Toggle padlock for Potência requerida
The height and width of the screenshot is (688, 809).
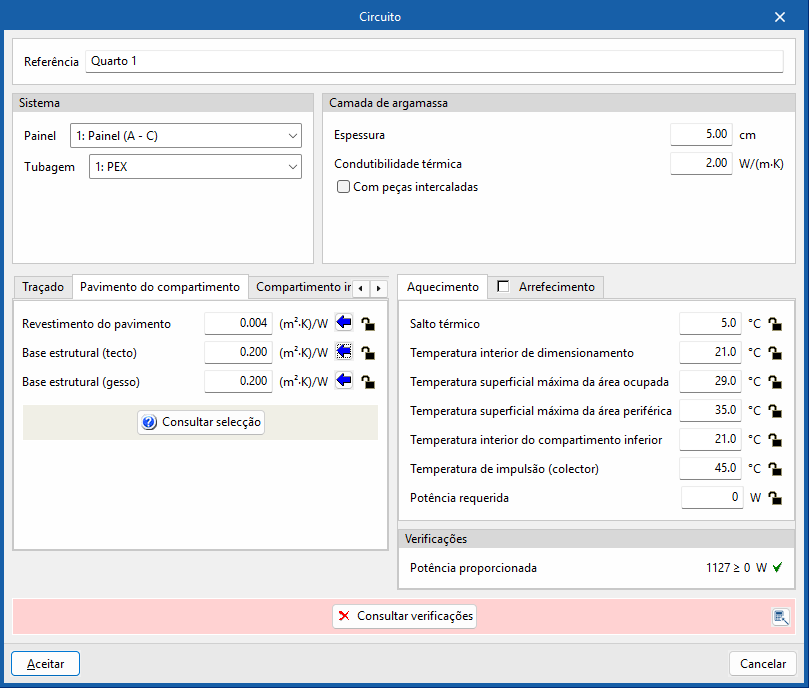click(x=775, y=498)
